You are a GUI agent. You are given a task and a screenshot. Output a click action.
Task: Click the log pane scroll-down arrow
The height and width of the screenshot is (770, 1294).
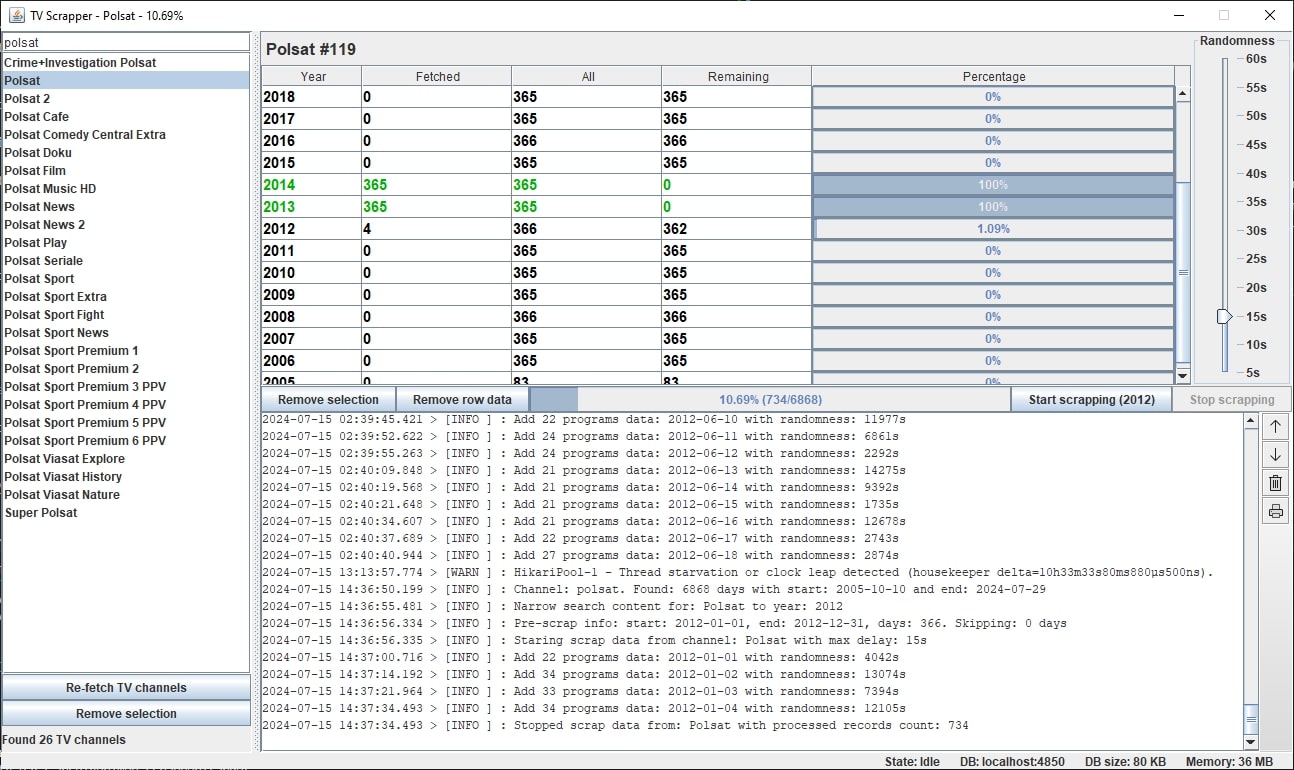(1250, 742)
